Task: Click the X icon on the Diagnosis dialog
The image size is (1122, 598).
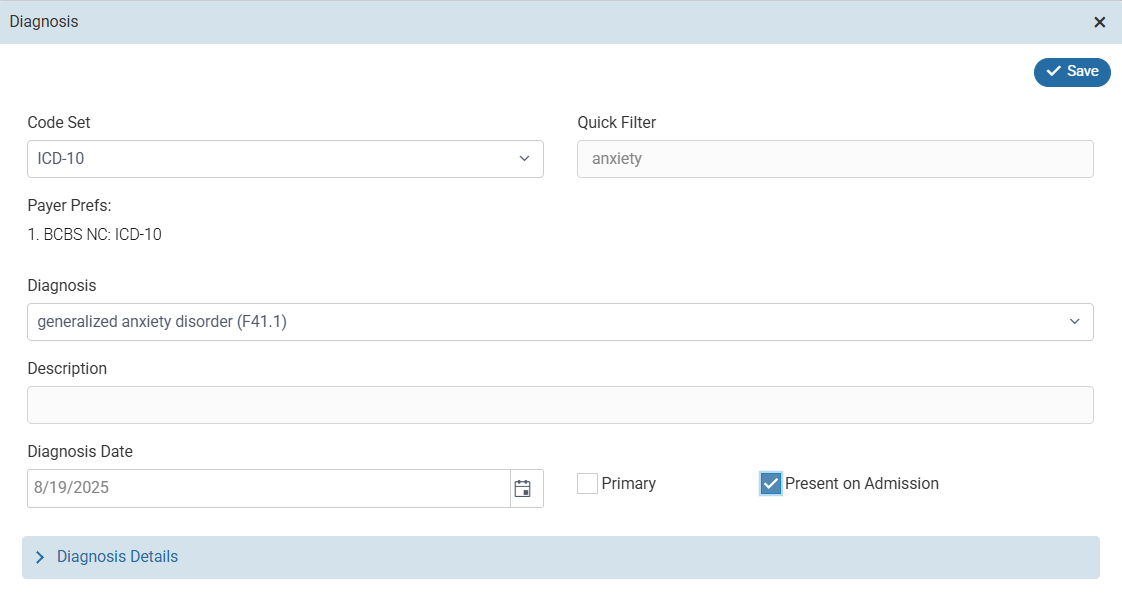Action: [1100, 21]
